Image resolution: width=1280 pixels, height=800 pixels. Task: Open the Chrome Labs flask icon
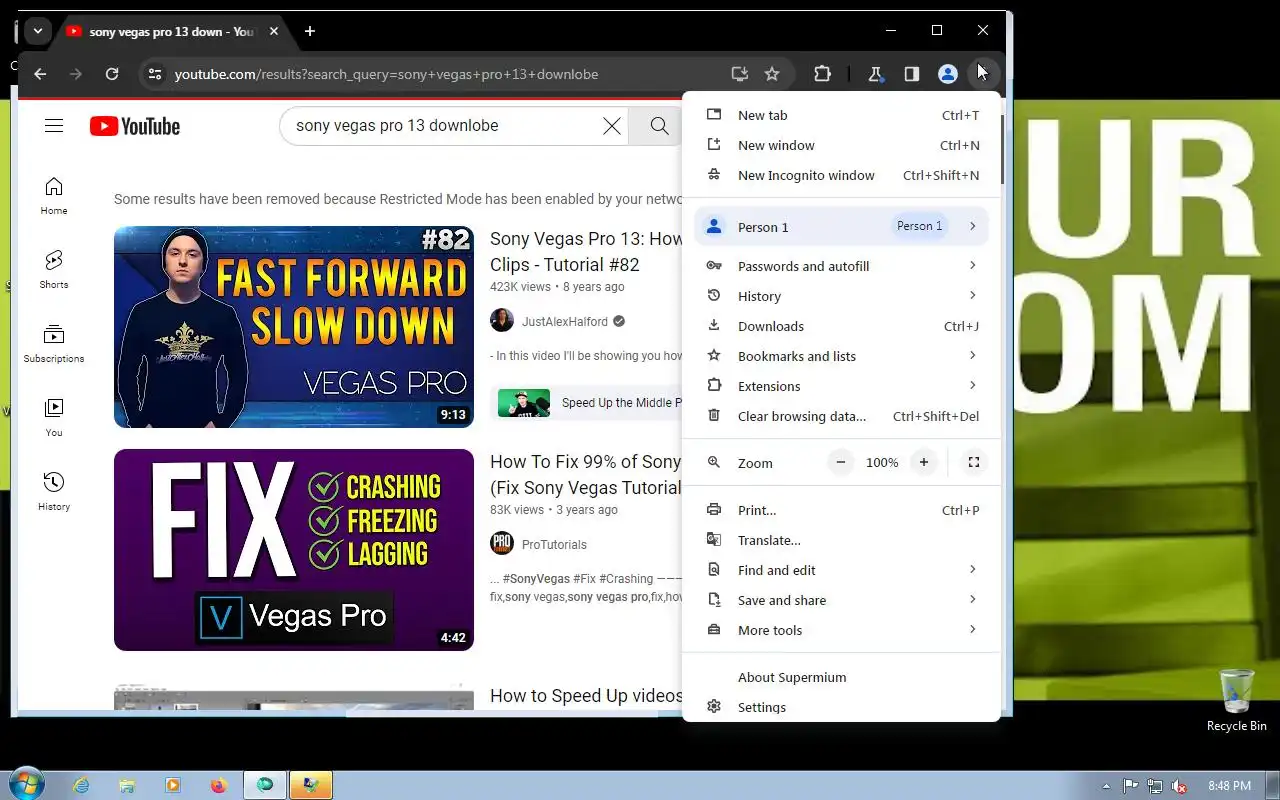click(875, 74)
